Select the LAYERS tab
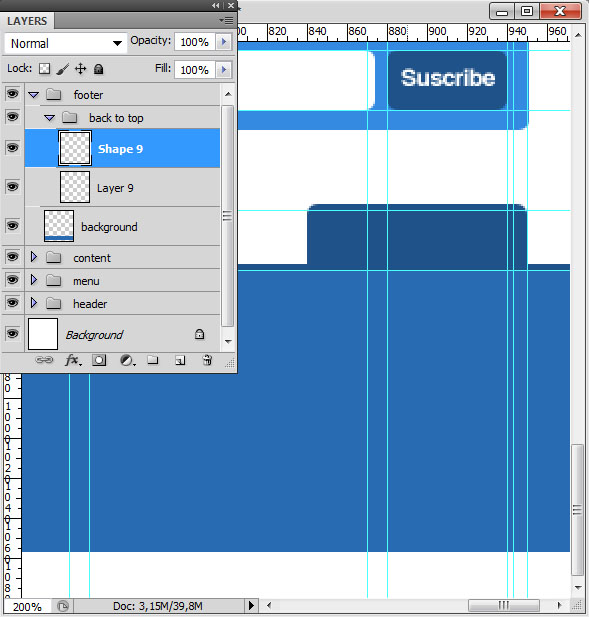Viewport: 589px width, 617px height. [x=27, y=21]
